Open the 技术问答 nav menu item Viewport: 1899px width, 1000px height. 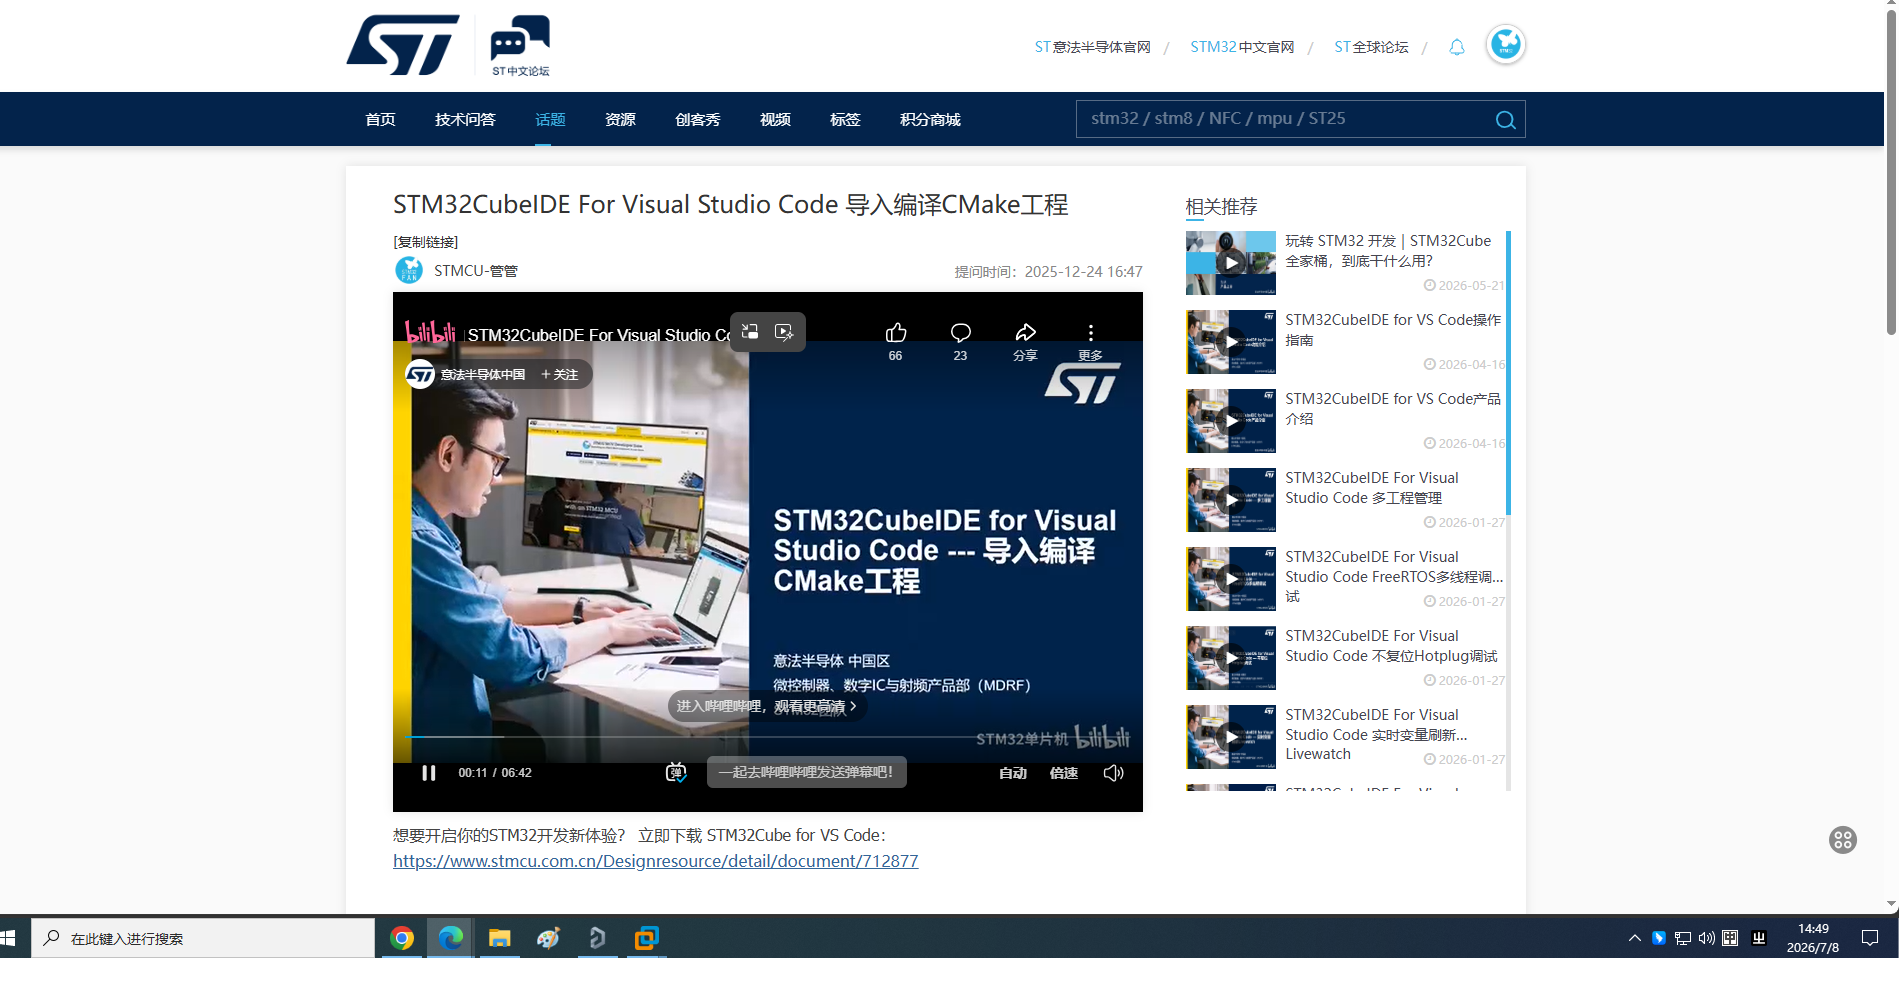[x=465, y=119]
